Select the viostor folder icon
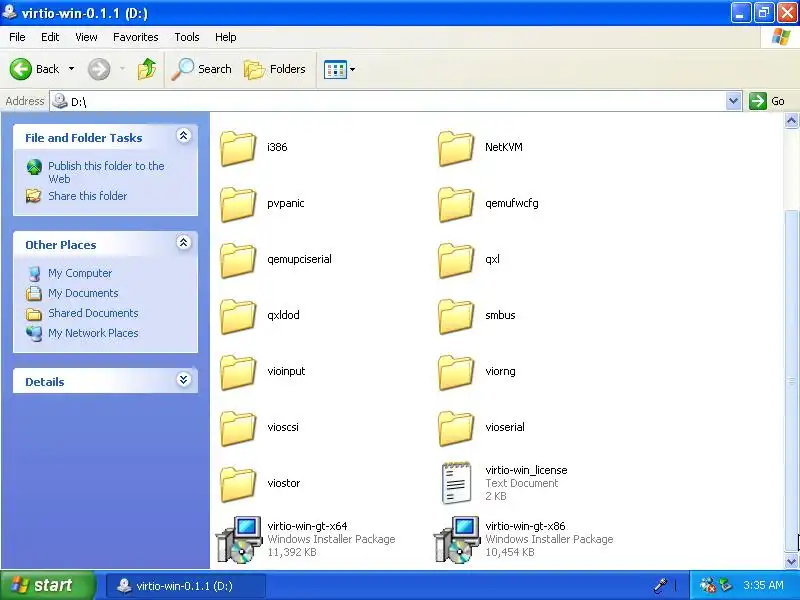Screen dimensions: 800x600 [238, 485]
